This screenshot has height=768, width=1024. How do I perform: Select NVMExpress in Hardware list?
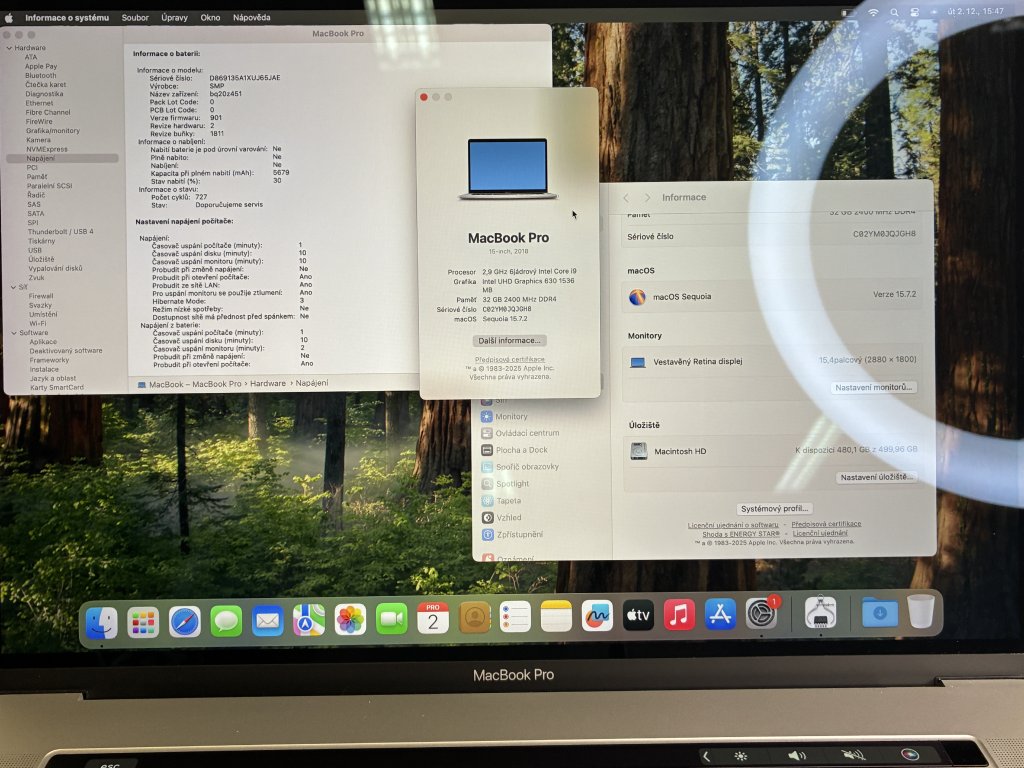pyautogui.click(x=46, y=149)
